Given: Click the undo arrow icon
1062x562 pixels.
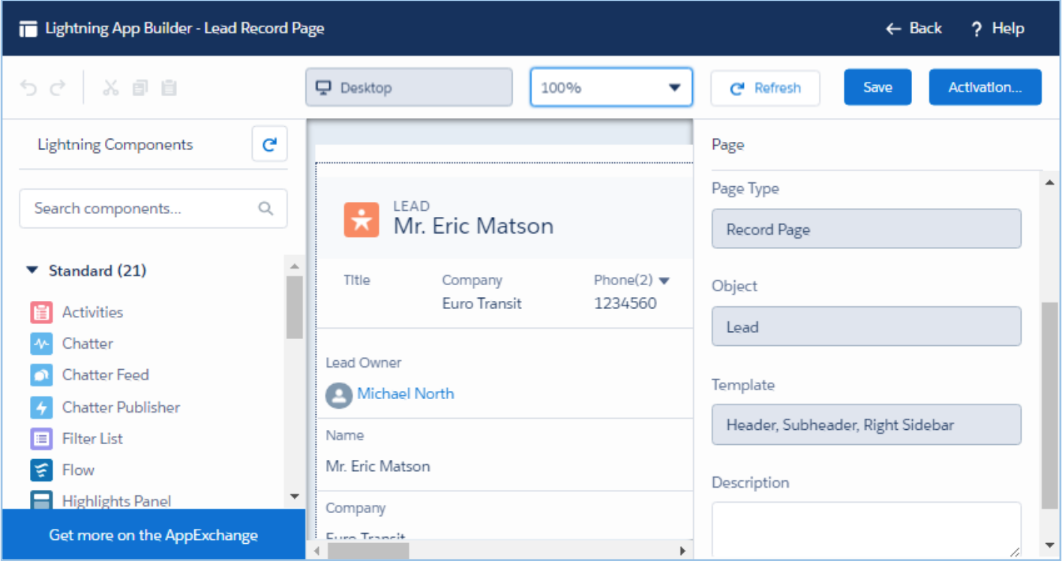Looking at the screenshot, I should click(28, 88).
